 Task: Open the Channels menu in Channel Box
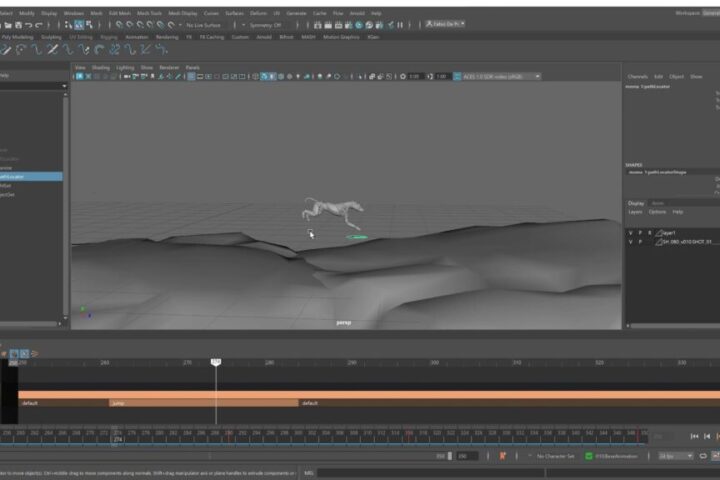click(x=638, y=77)
